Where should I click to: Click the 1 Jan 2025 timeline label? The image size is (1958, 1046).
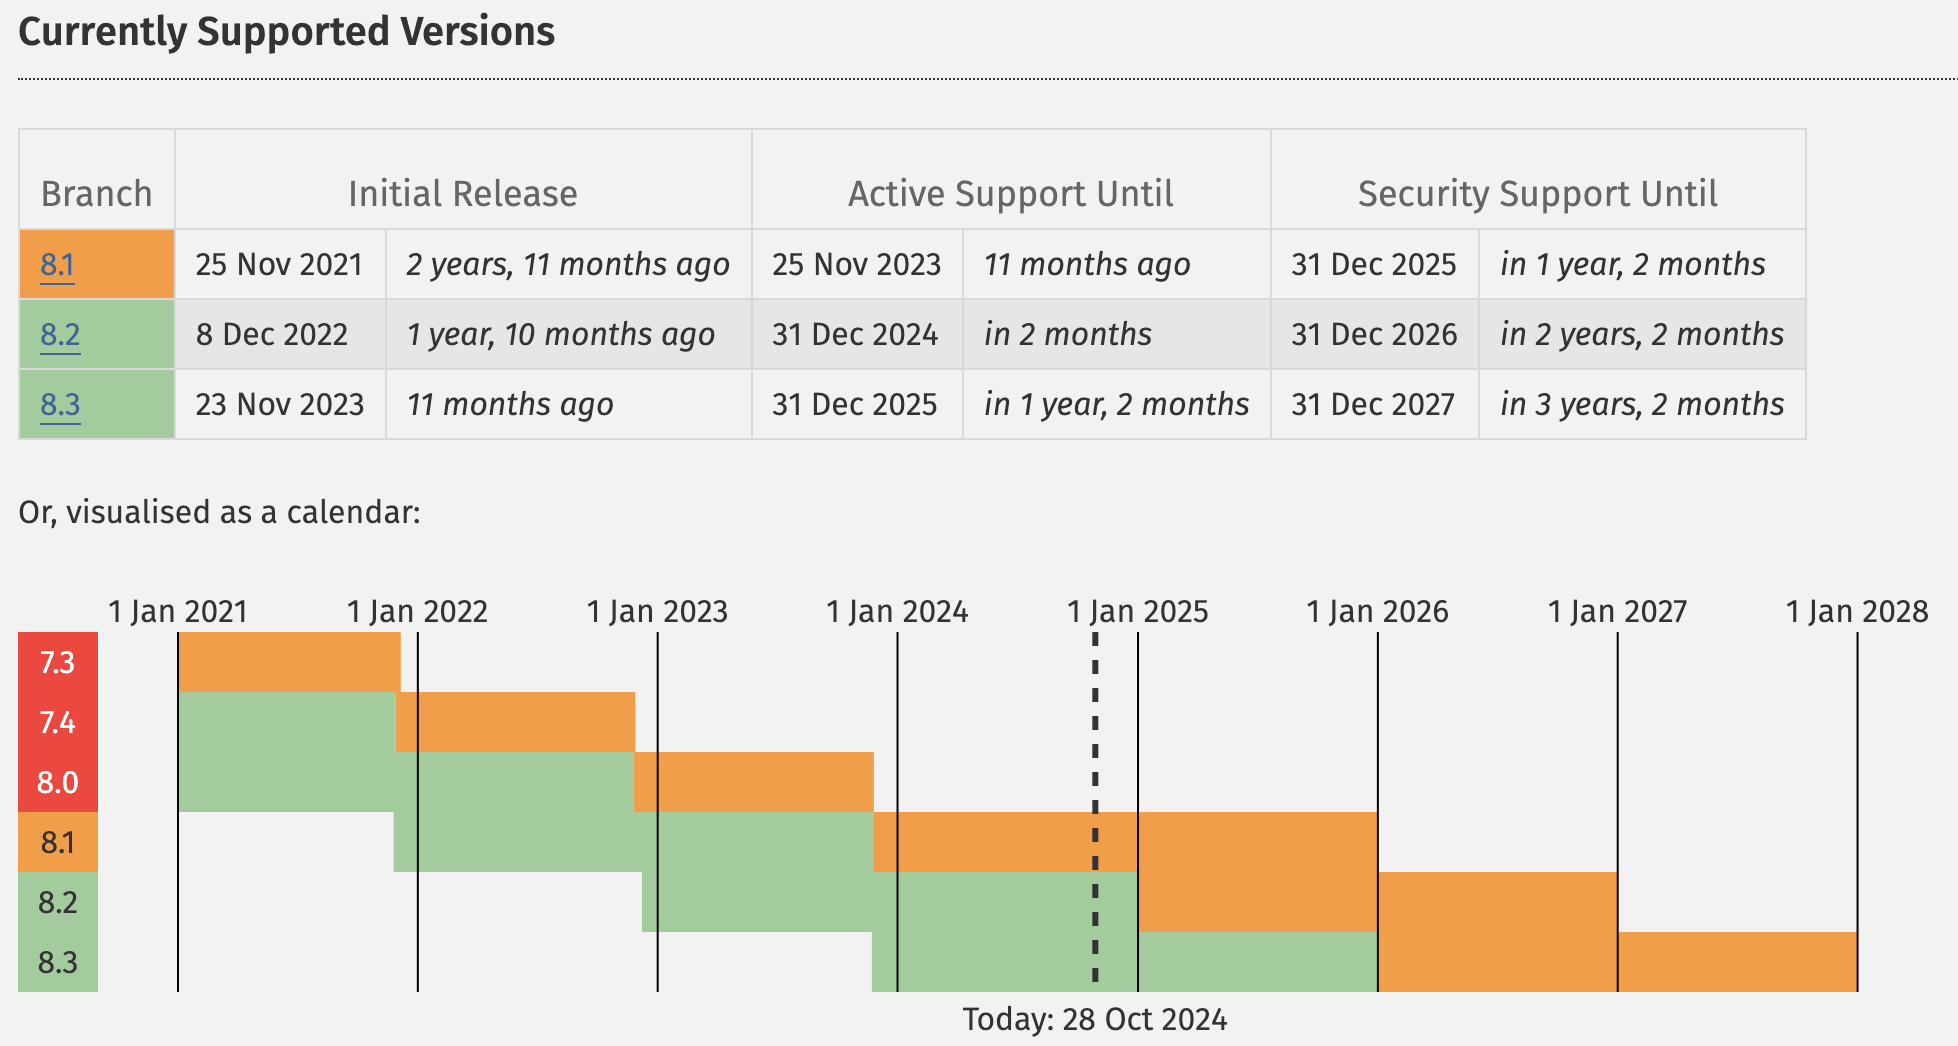[x=1137, y=611]
